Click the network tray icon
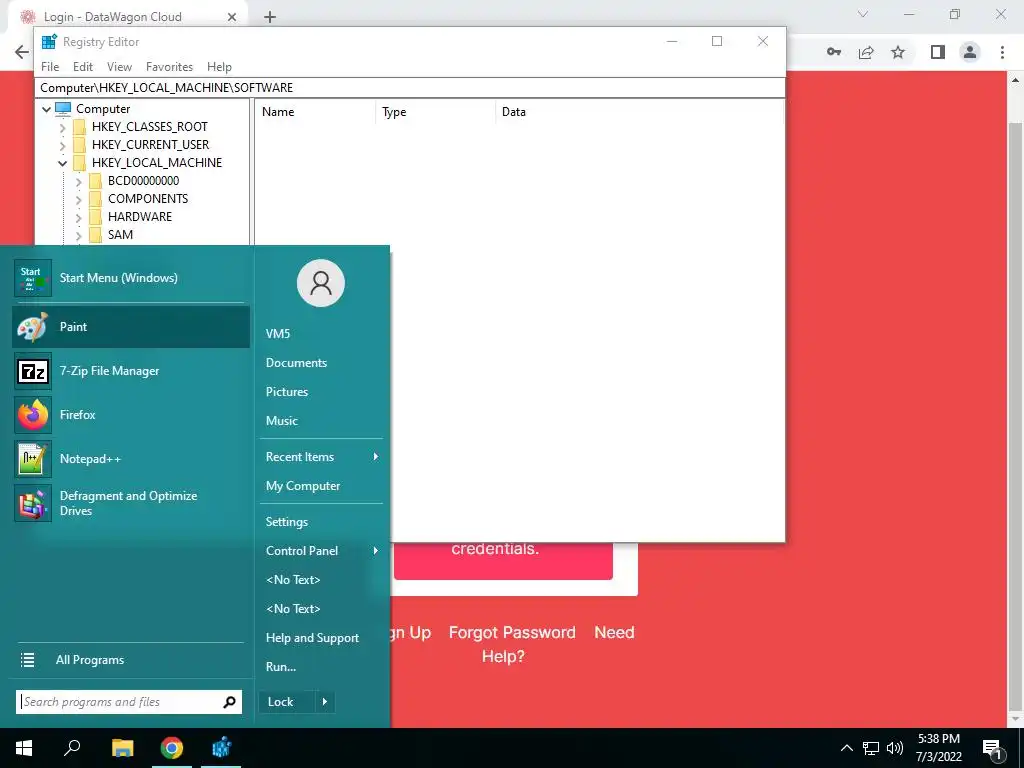This screenshot has width=1024, height=768. pos(871,748)
